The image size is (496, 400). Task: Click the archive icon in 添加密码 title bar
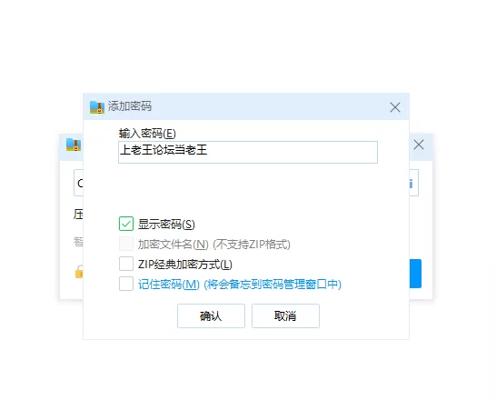[97, 107]
